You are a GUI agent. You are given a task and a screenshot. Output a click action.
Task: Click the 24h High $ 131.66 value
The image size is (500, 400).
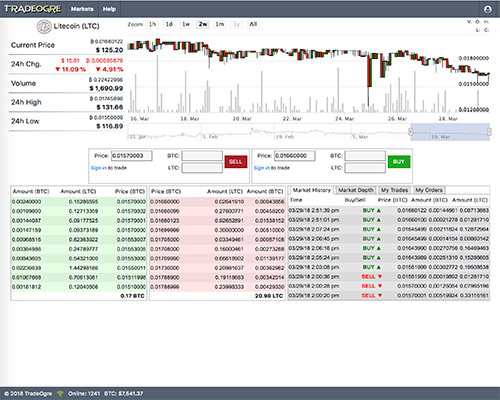pyautogui.click(x=110, y=107)
